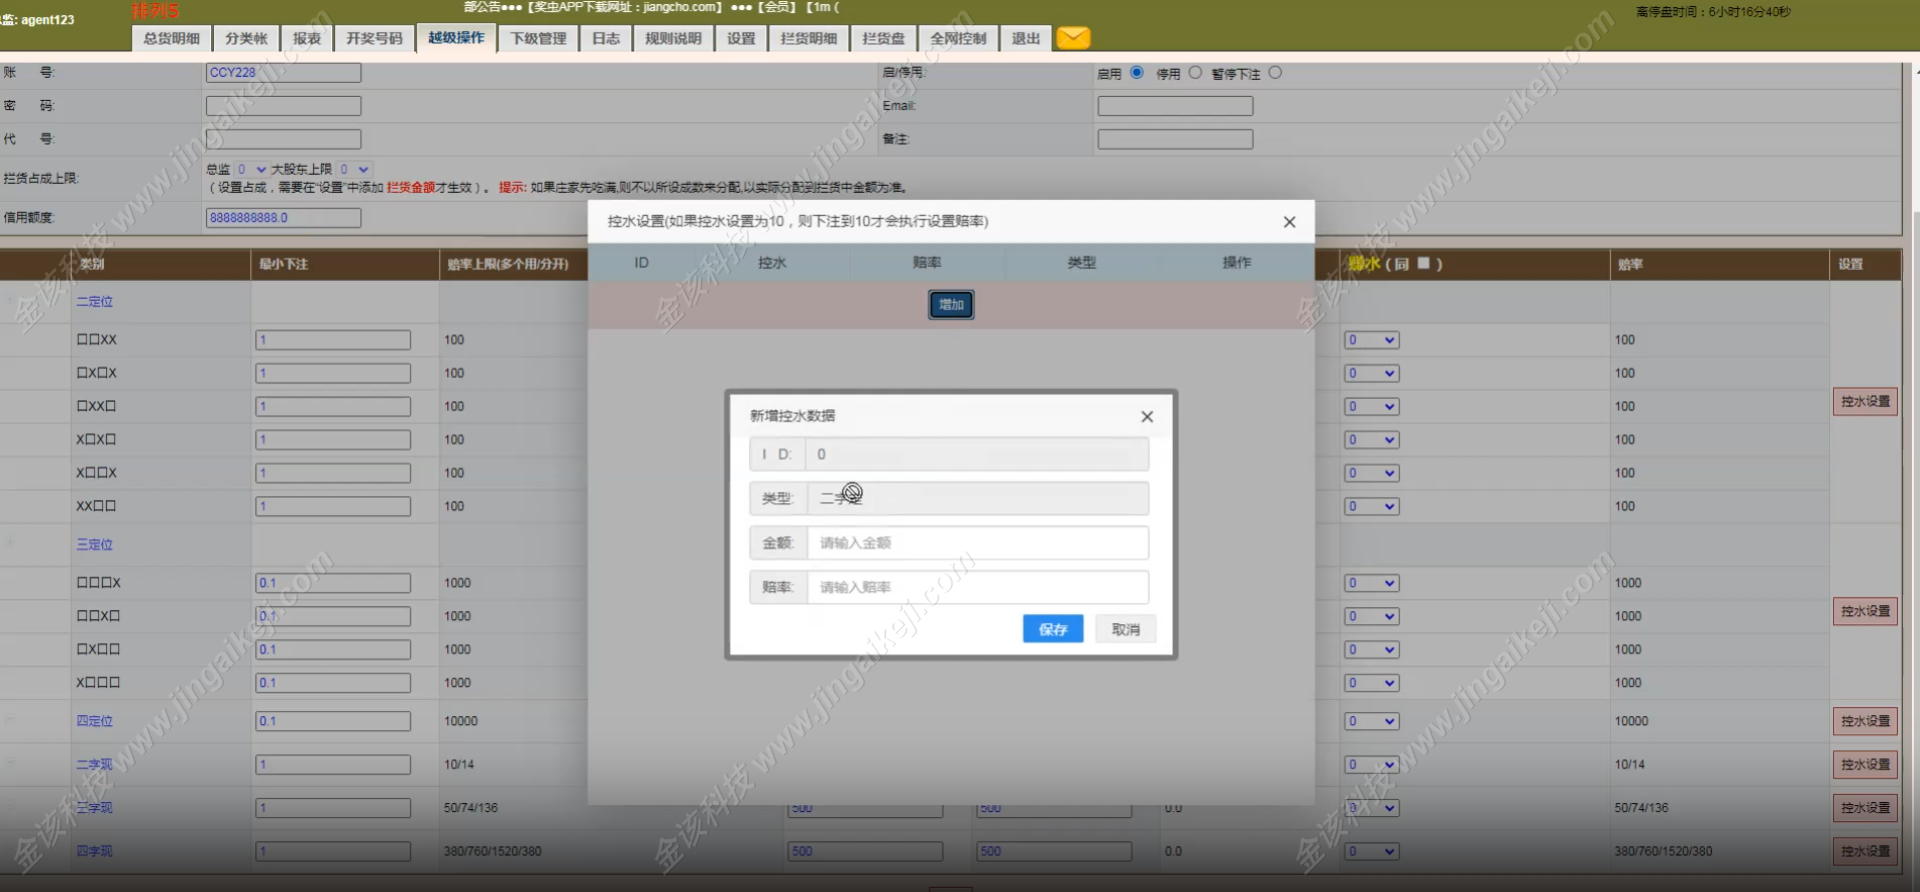Open the 拦货明细 tab

click(808, 38)
